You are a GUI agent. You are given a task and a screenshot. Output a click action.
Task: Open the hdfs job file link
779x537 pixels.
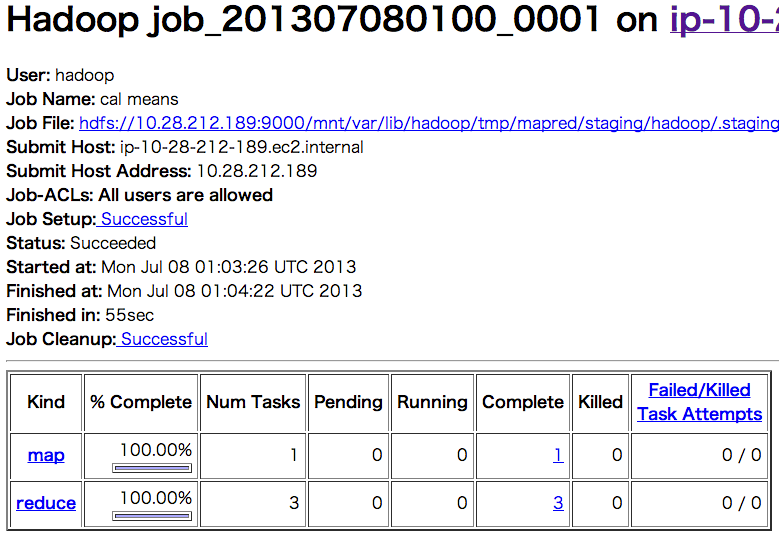click(x=429, y=123)
